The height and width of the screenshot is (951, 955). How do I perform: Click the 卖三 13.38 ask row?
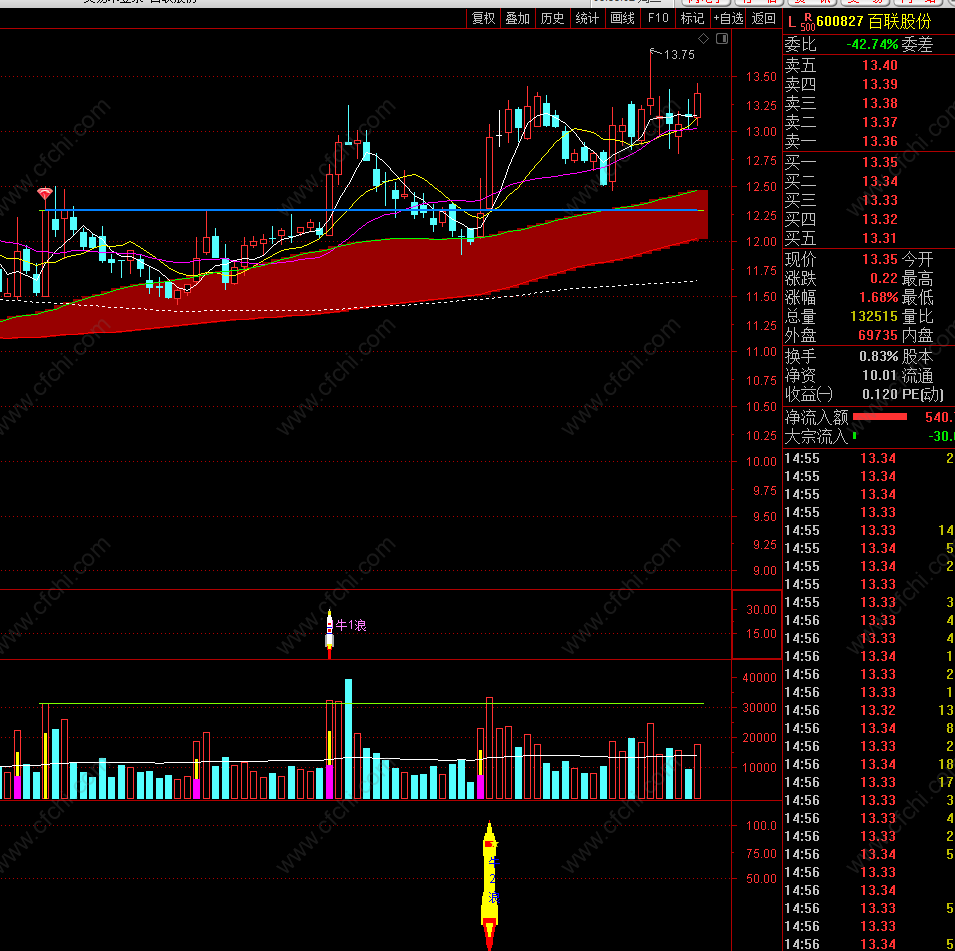point(869,103)
